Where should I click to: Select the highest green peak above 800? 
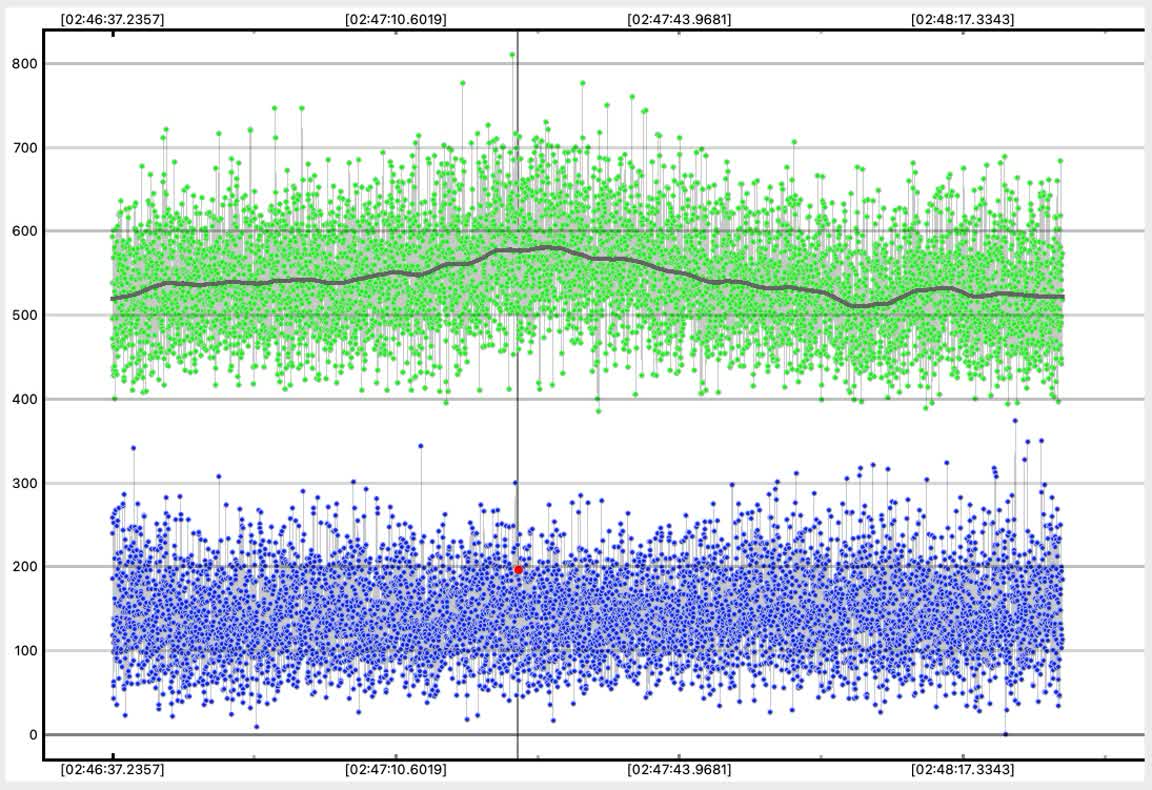pyautogui.click(x=513, y=55)
